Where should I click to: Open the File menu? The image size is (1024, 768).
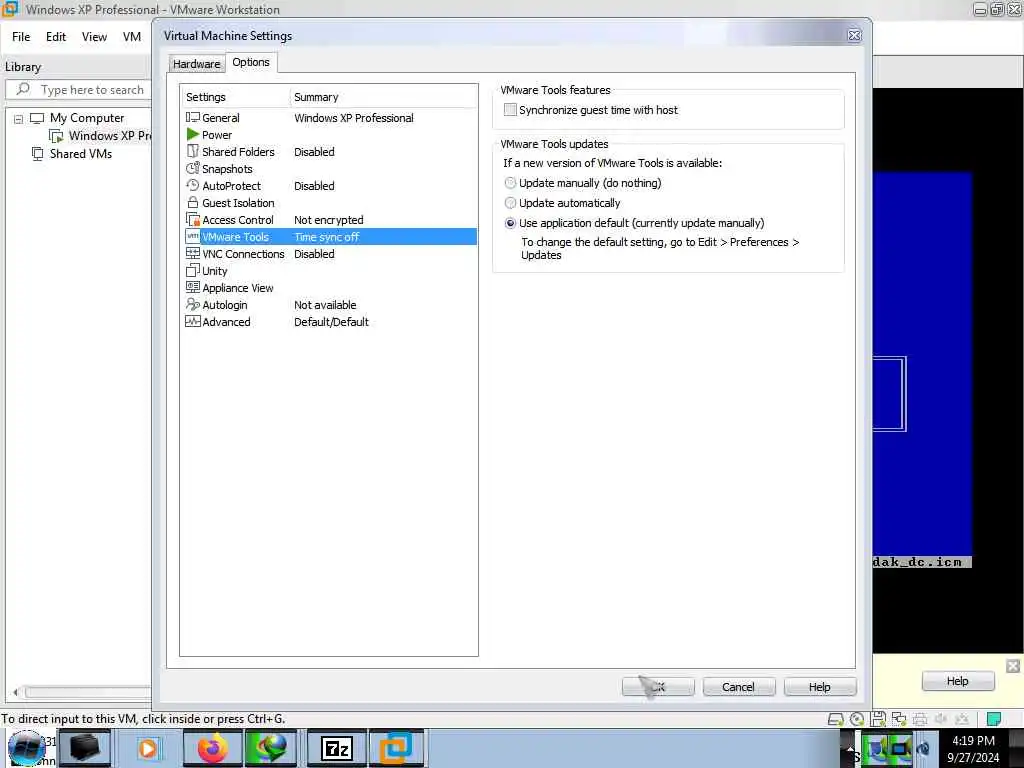(21, 37)
